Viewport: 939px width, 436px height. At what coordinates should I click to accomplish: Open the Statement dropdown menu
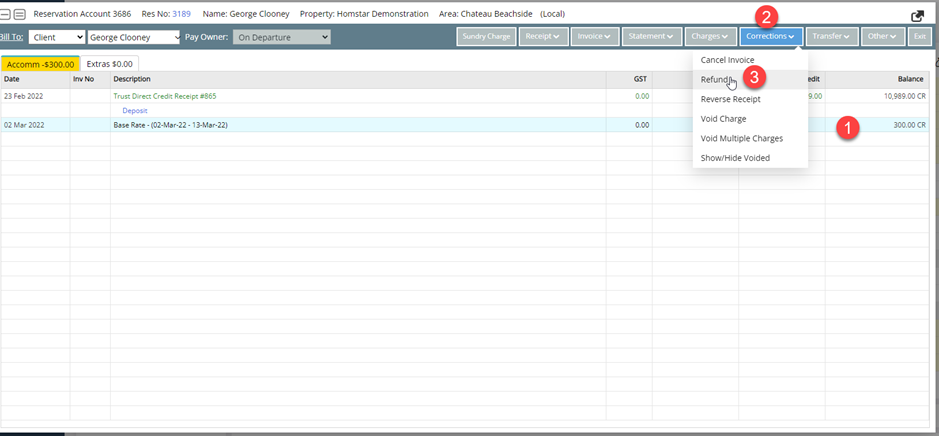coord(652,37)
